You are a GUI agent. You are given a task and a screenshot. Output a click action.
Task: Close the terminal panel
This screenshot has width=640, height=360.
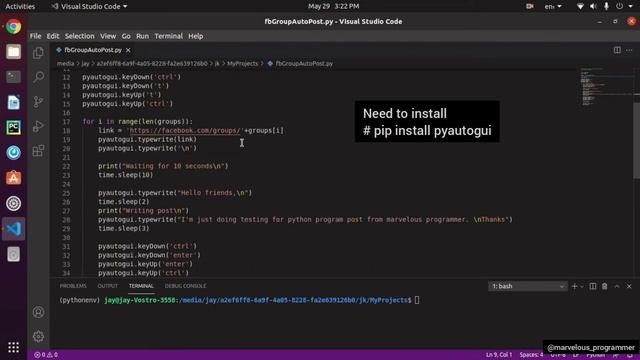click(x=629, y=286)
